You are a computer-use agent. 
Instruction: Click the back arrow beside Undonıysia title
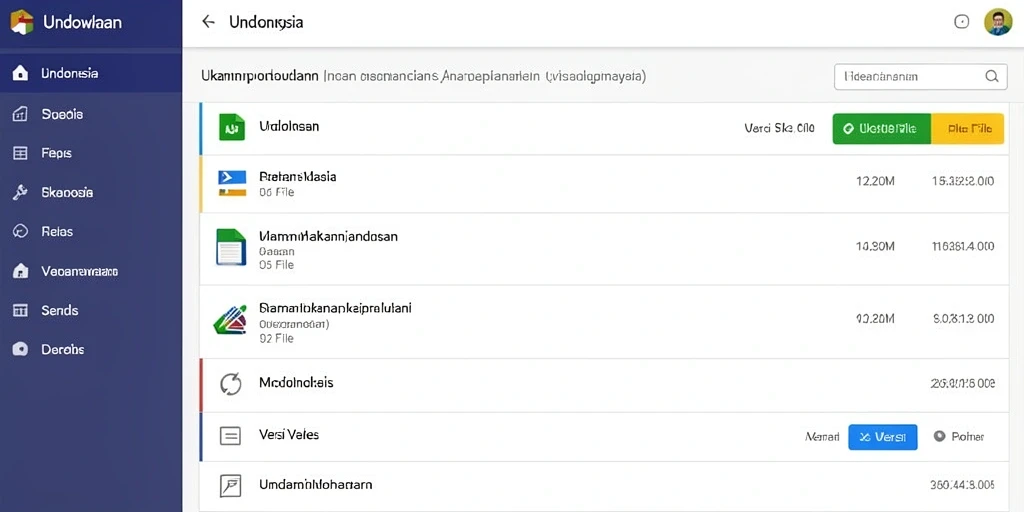[208, 22]
